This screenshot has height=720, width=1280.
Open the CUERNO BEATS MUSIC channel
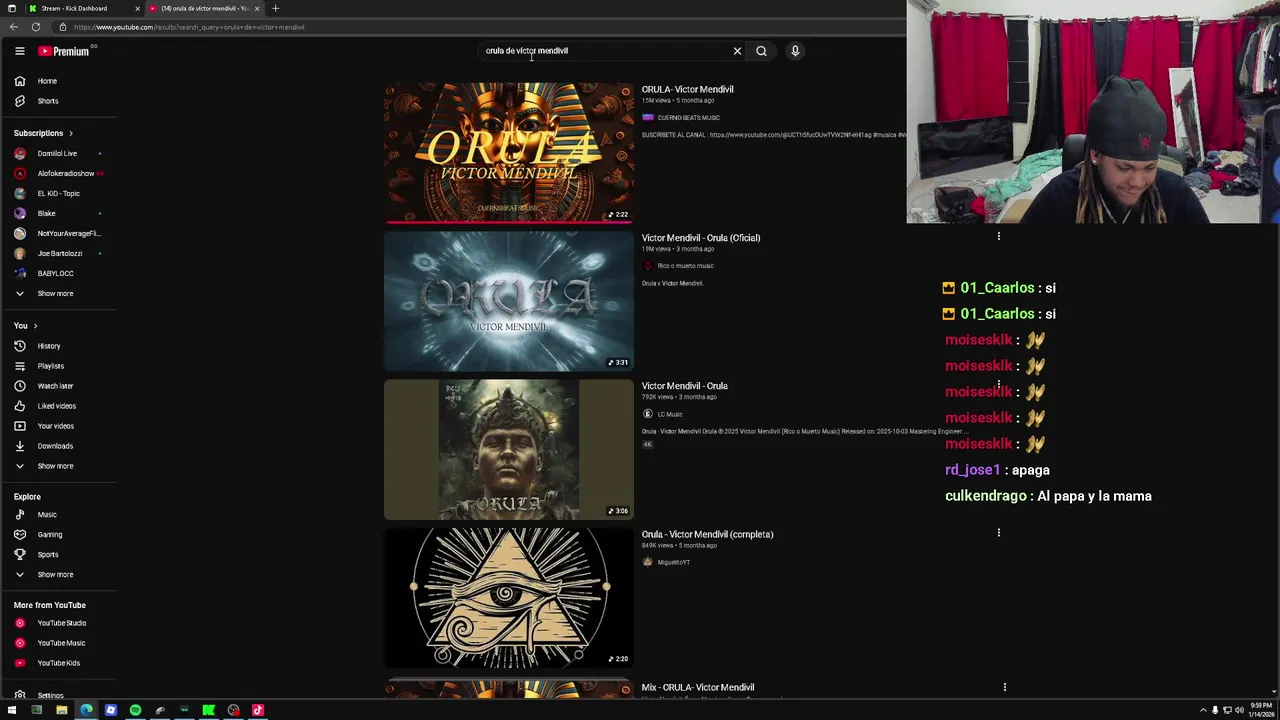tap(688, 118)
